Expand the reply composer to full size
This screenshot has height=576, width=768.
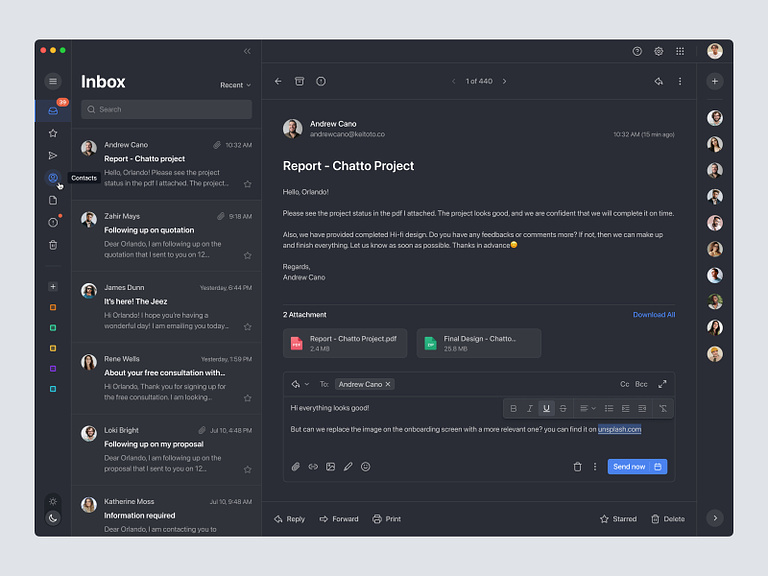pos(662,384)
